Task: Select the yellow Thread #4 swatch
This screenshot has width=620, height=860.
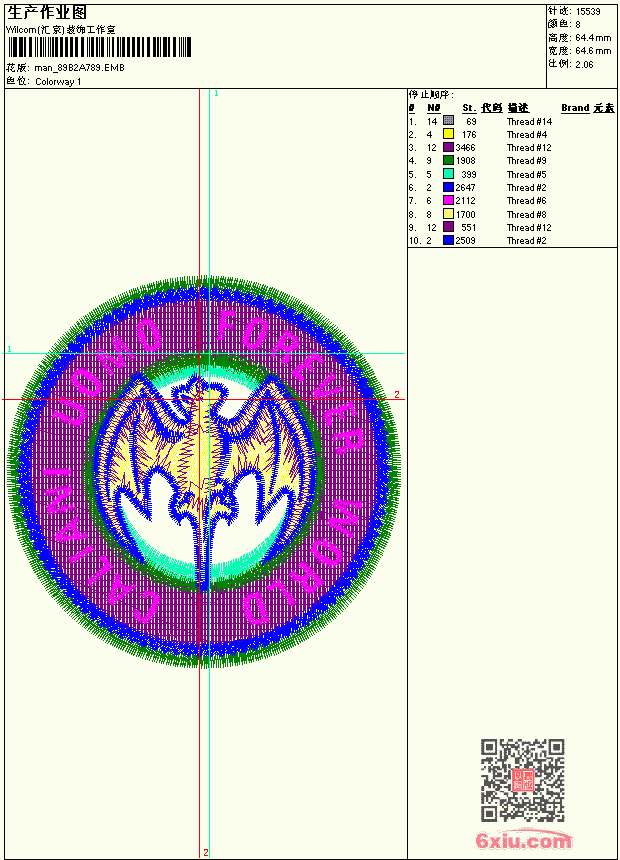Action: coord(448,134)
